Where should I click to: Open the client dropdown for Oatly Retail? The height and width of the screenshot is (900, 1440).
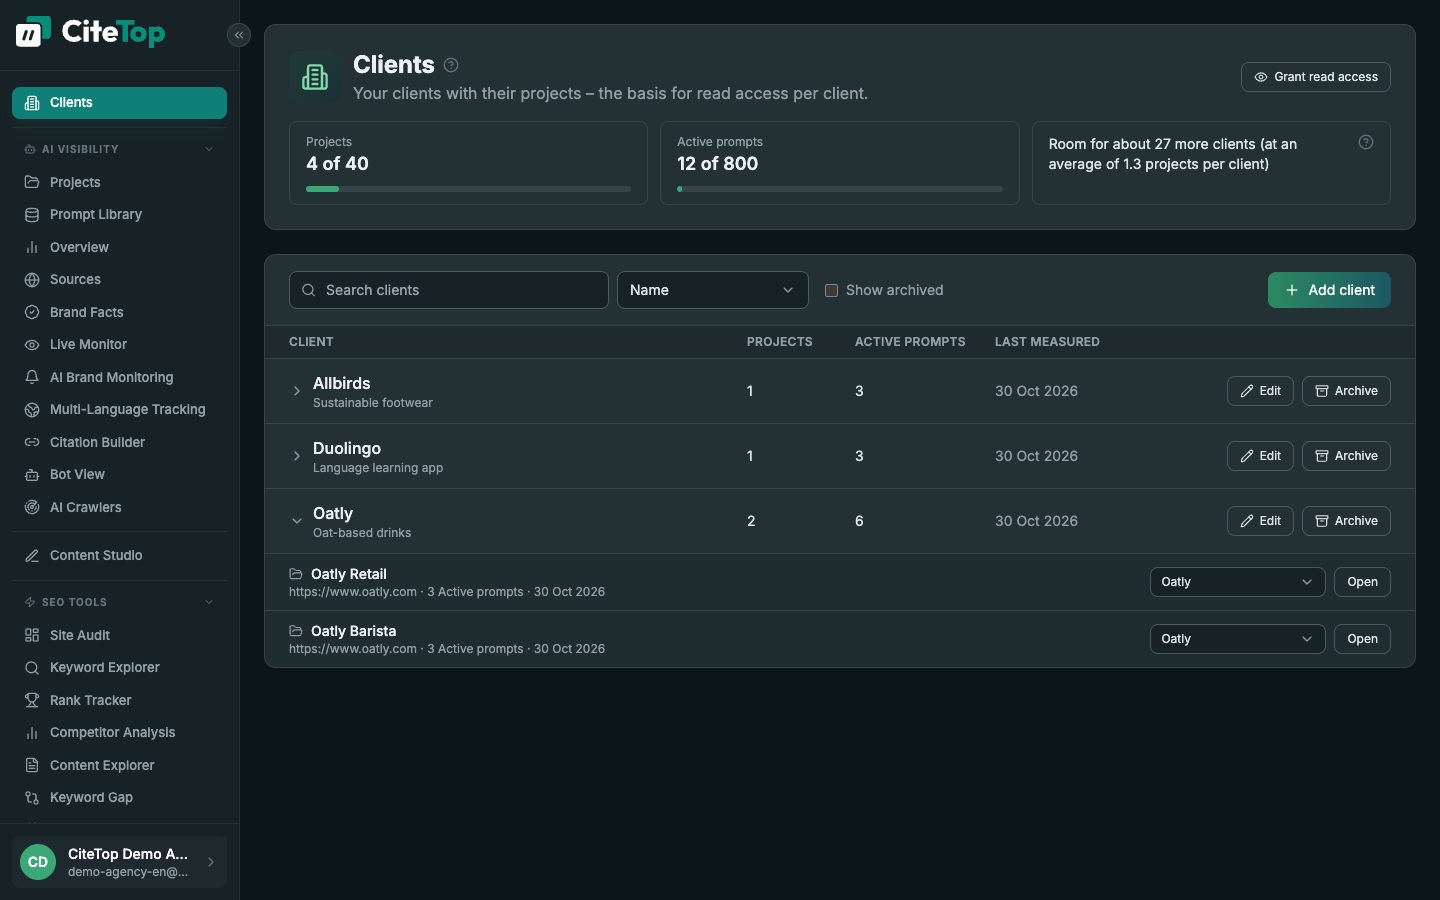(x=1237, y=582)
